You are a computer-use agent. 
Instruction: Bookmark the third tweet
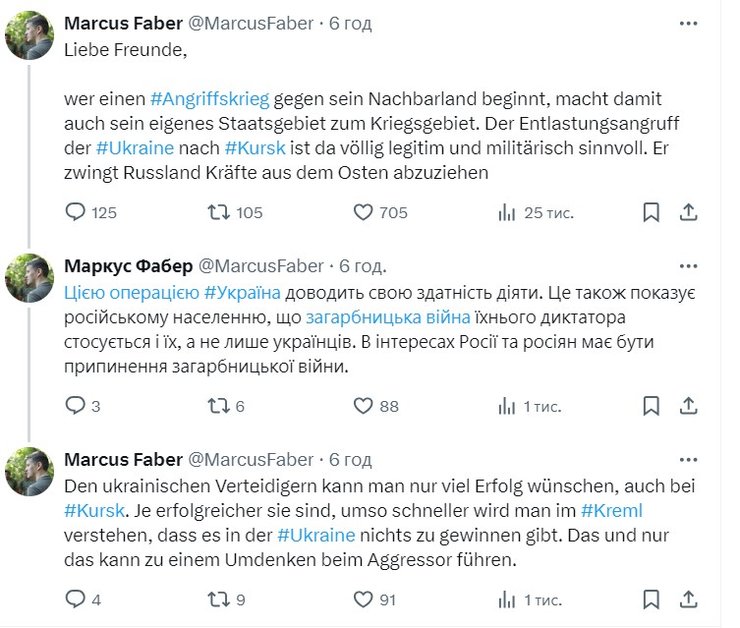click(651, 599)
